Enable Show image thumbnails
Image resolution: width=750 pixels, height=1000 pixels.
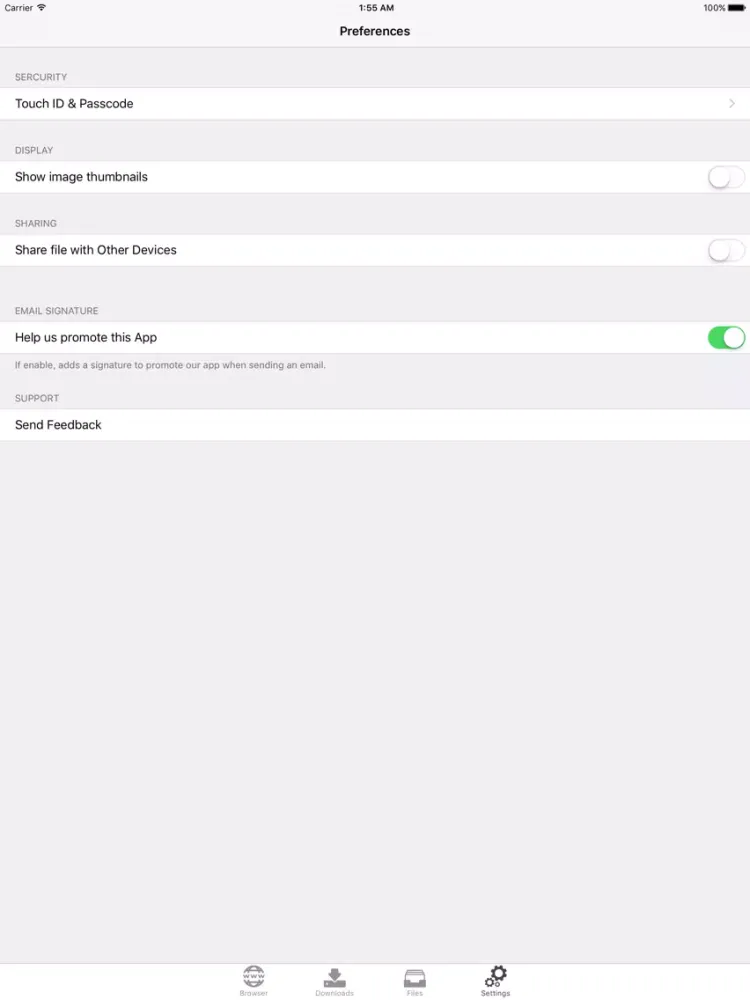tap(726, 177)
